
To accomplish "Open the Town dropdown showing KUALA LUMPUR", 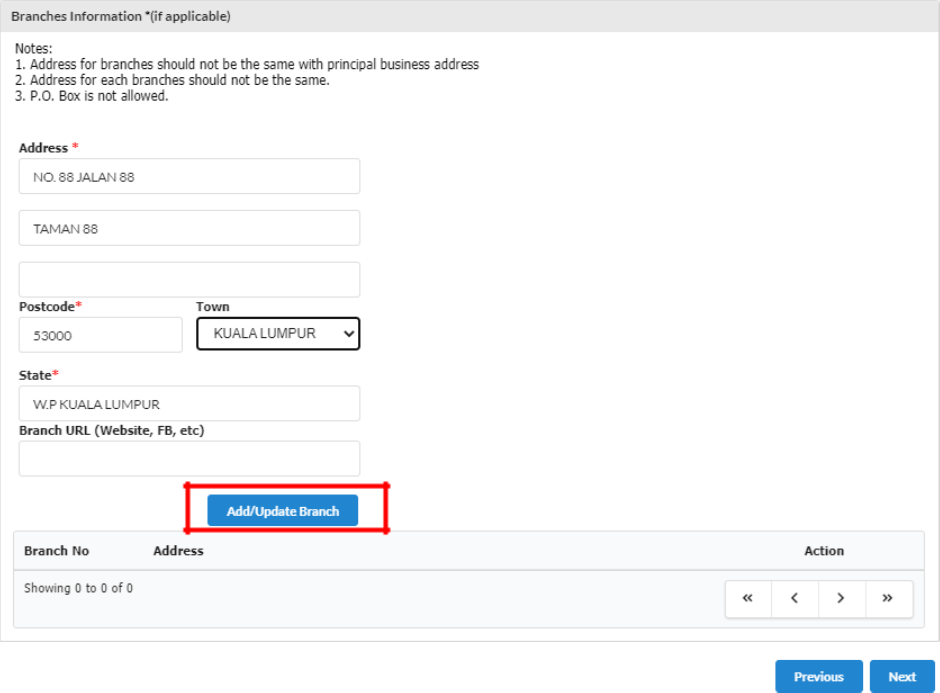I will tap(278, 334).
